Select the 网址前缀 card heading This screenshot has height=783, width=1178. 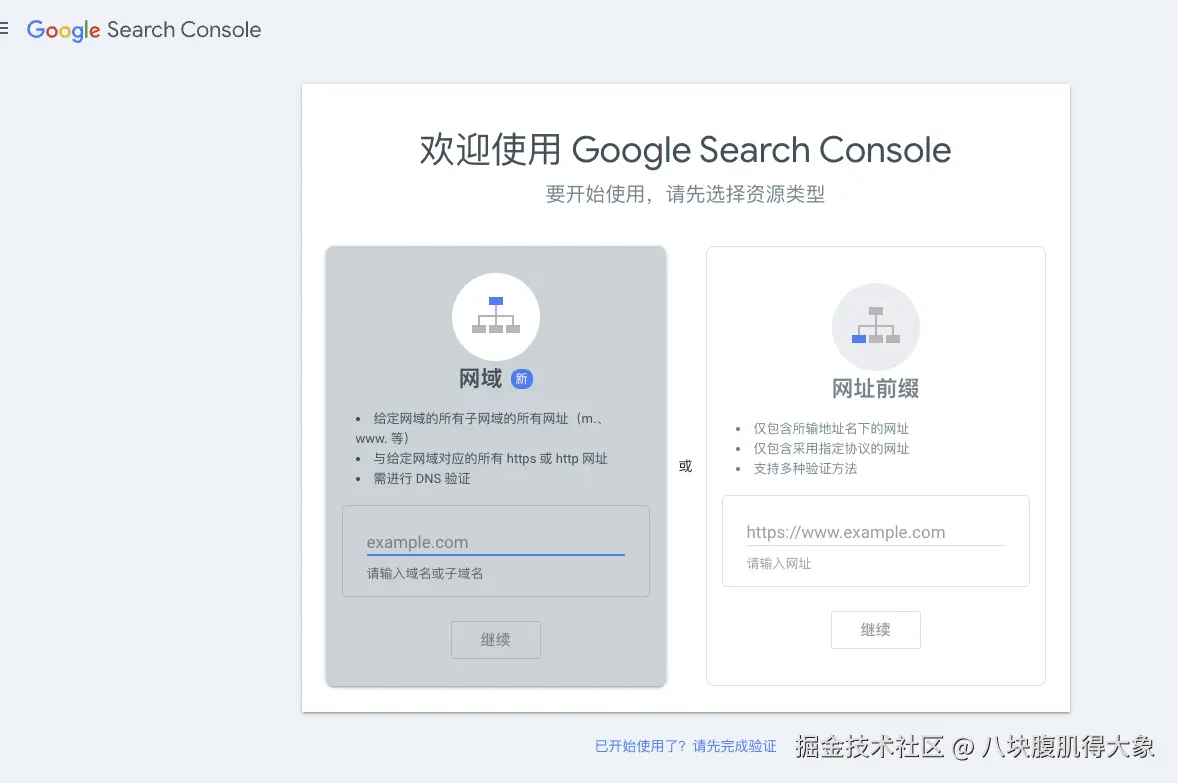pyautogui.click(x=876, y=388)
